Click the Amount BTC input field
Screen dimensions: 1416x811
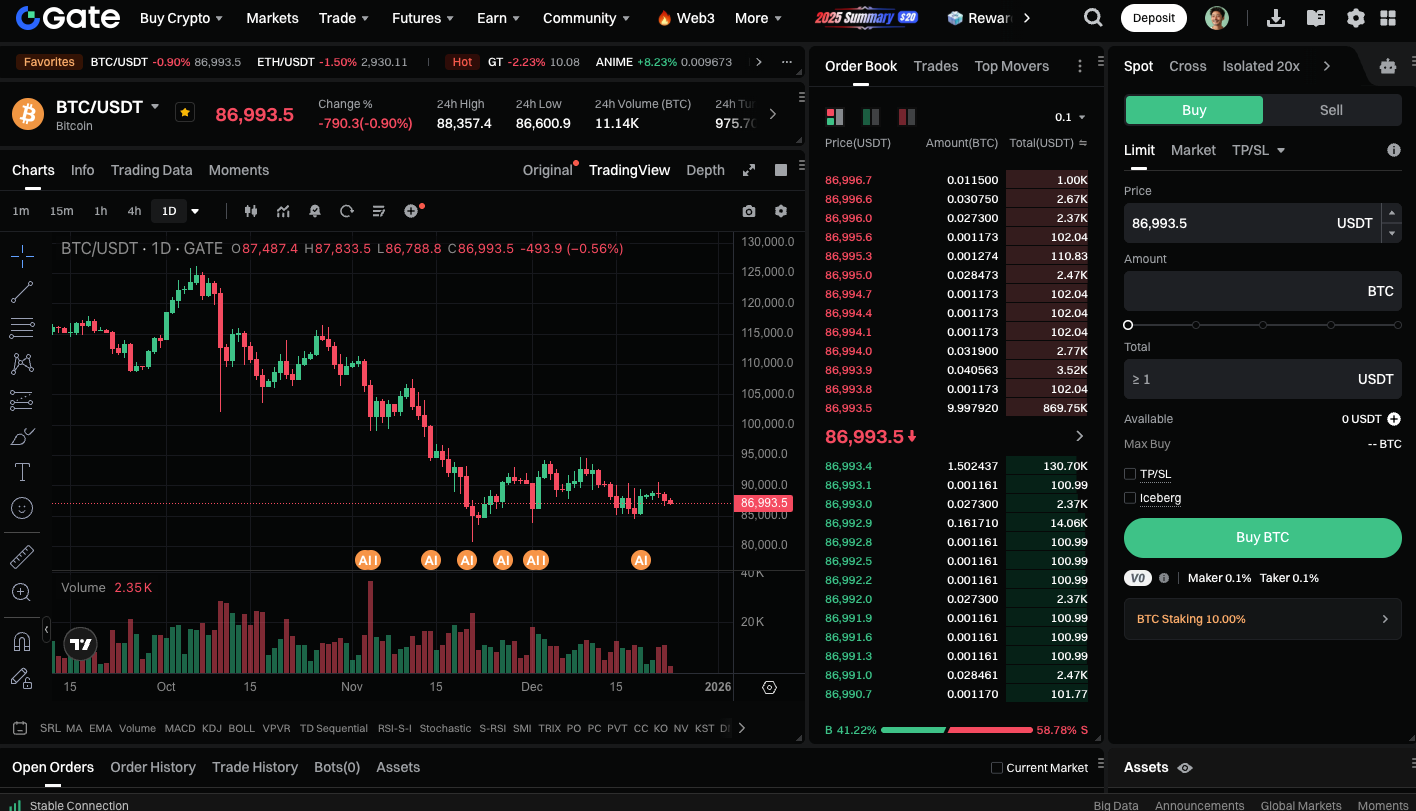pyautogui.click(x=1263, y=291)
